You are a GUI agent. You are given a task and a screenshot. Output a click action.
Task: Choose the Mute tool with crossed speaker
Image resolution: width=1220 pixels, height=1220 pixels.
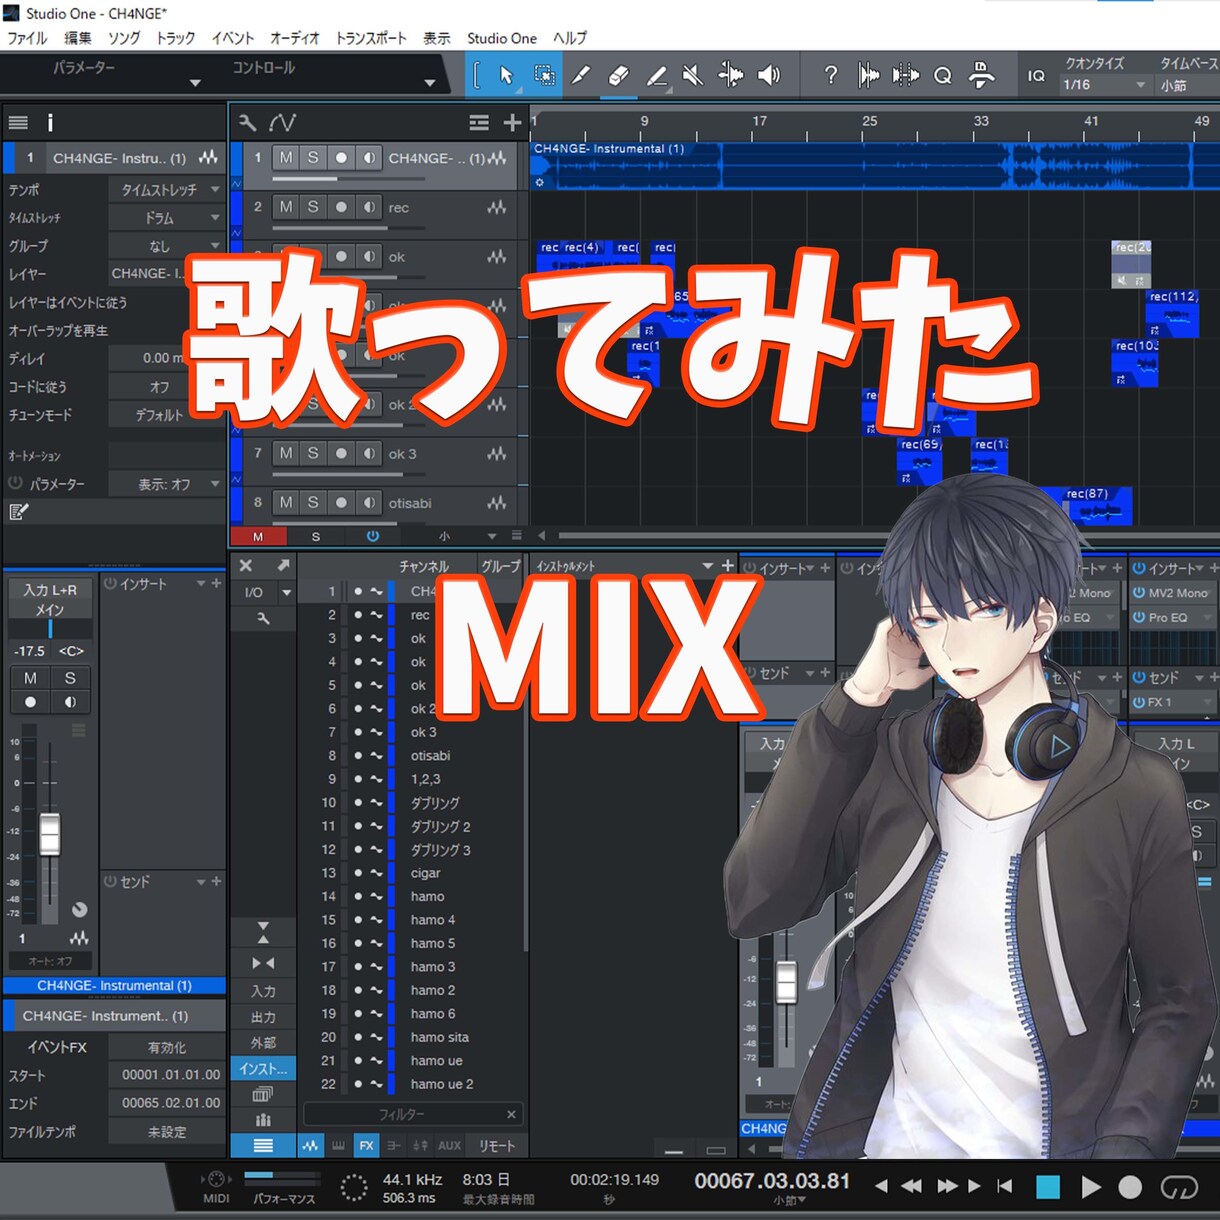pyautogui.click(x=692, y=75)
